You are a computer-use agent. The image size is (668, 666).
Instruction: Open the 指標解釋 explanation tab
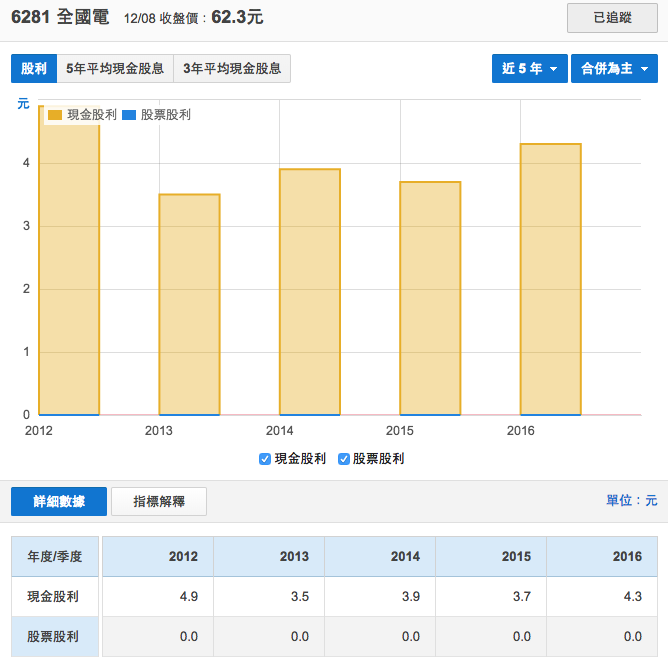click(x=159, y=501)
